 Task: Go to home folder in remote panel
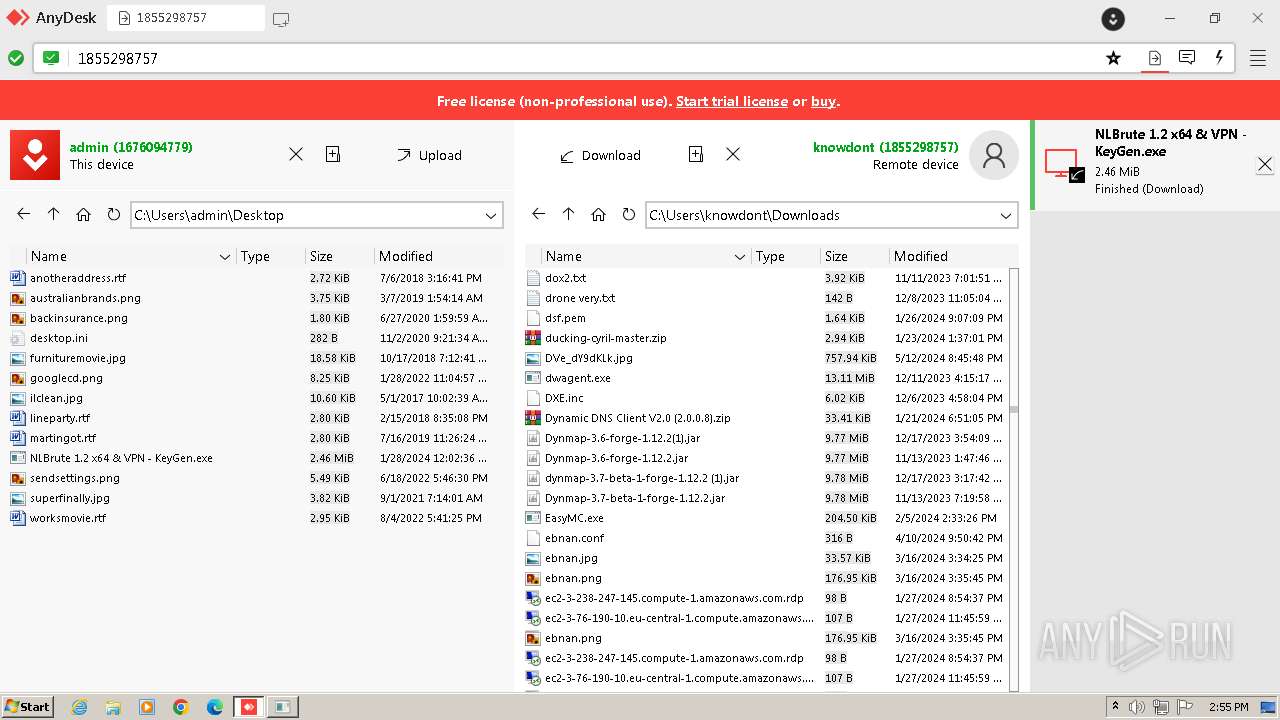pyautogui.click(x=599, y=214)
